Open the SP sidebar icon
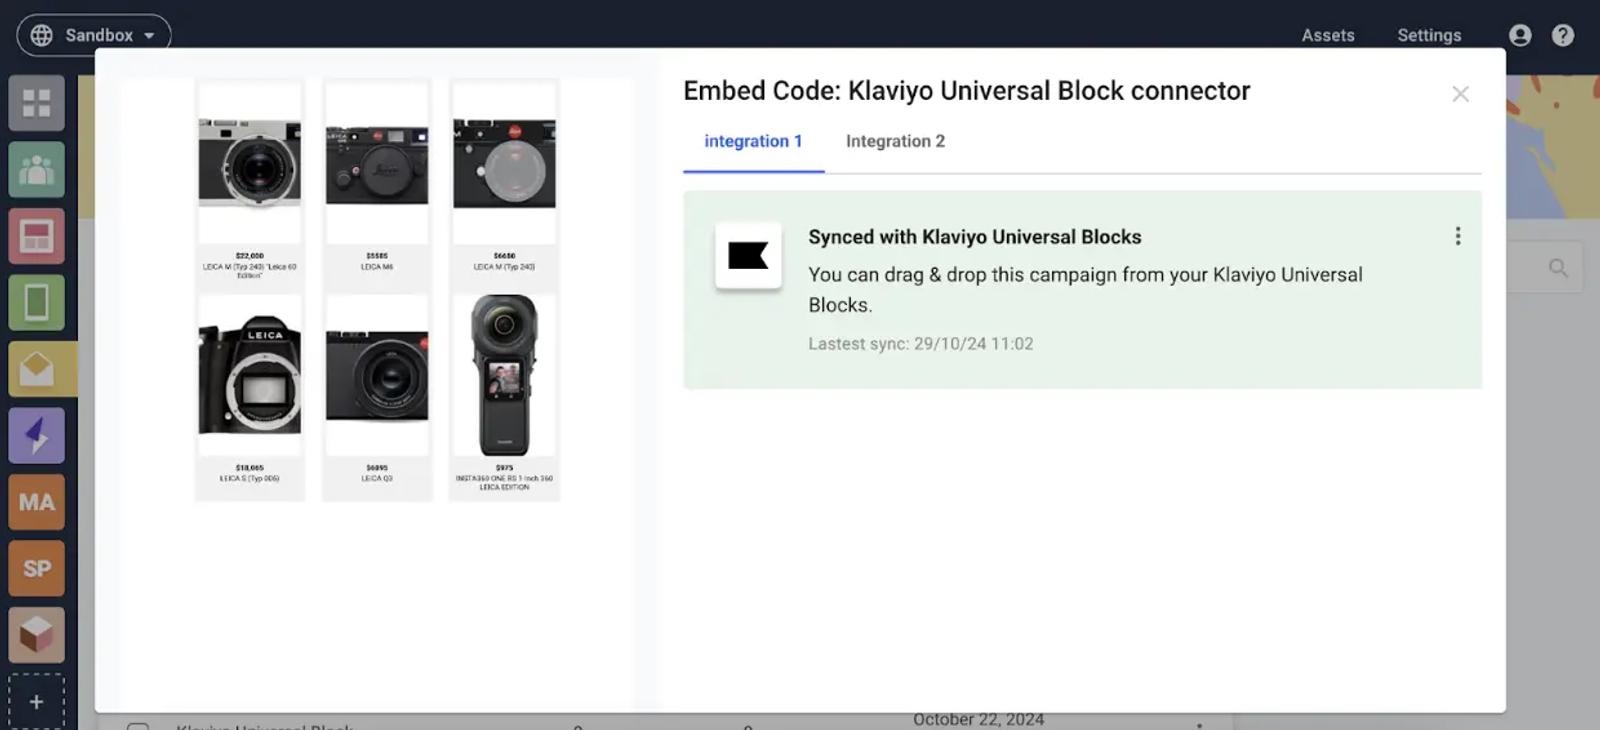The height and width of the screenshot is (730, 1600). [x=37, y=568]
